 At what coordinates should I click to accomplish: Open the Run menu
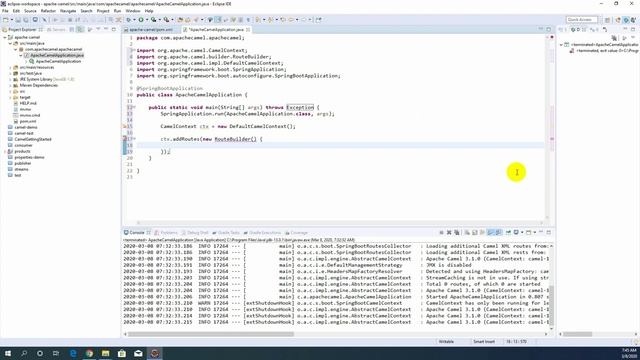(118, 11)
